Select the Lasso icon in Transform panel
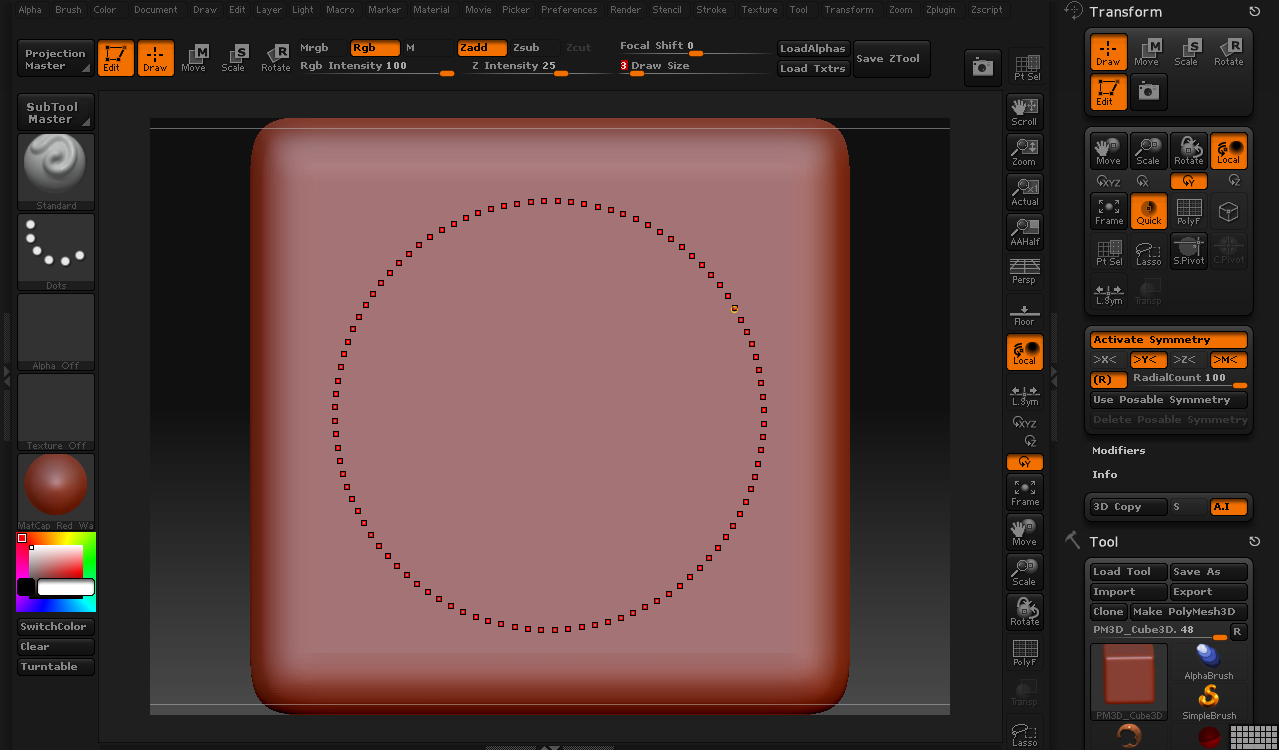Viewport: 1279px width, 750px height. pyautogui.click(x=1148, y=251)
